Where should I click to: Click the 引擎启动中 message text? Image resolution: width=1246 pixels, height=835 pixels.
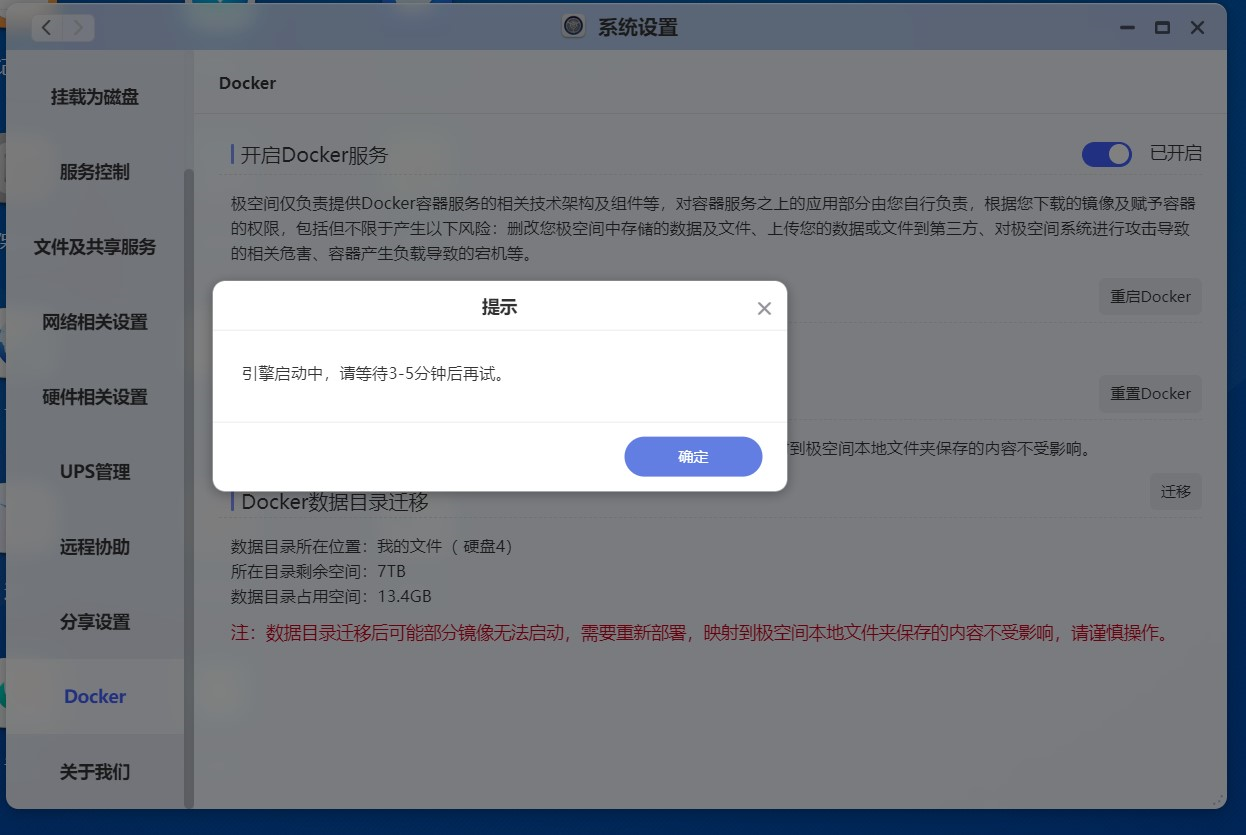373,374
